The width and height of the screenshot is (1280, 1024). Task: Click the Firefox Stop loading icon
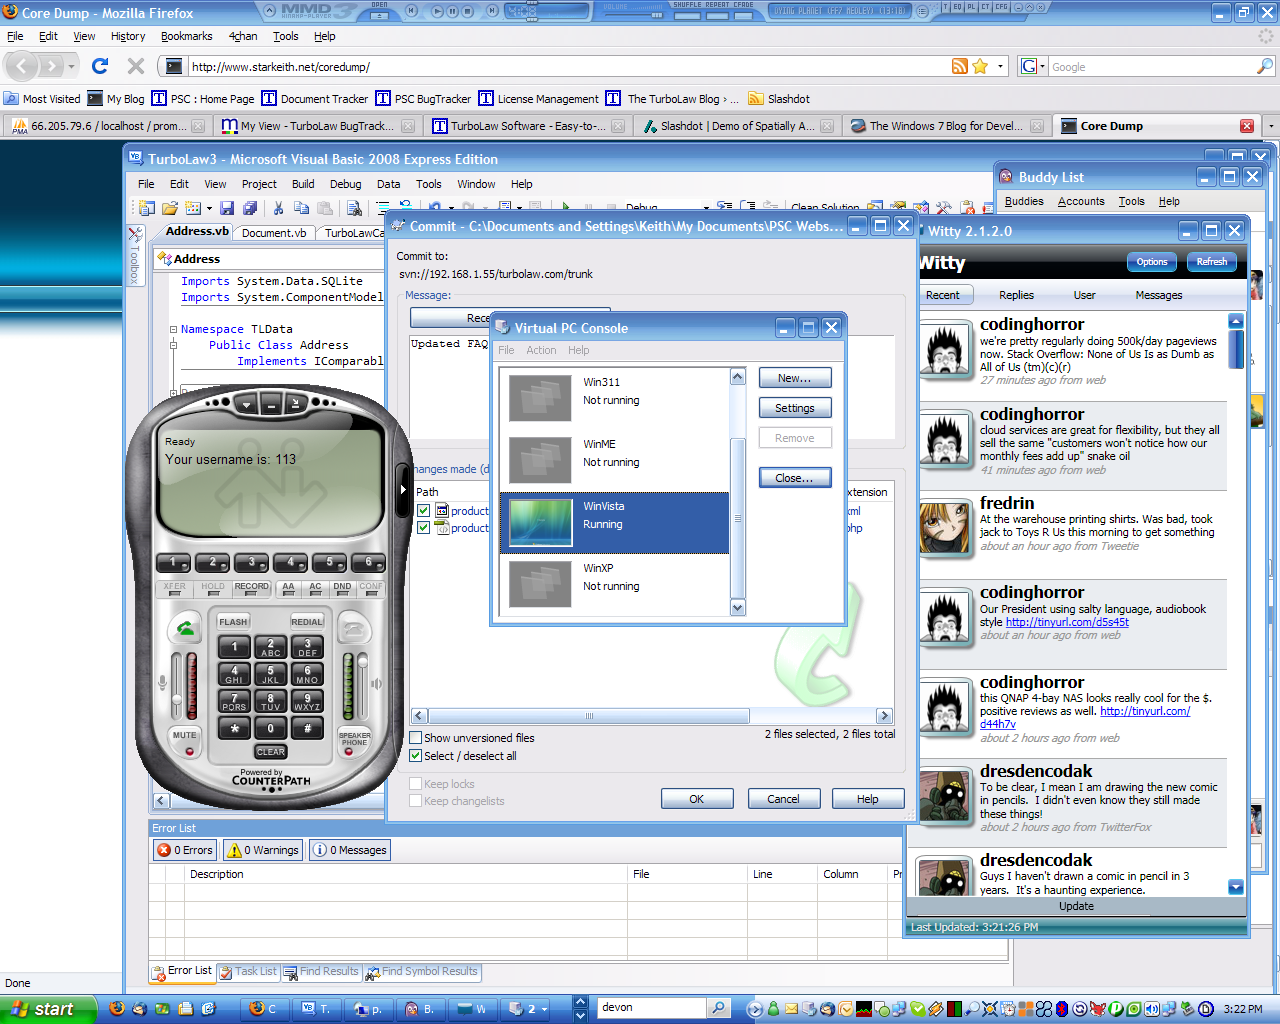pos(136,66)
